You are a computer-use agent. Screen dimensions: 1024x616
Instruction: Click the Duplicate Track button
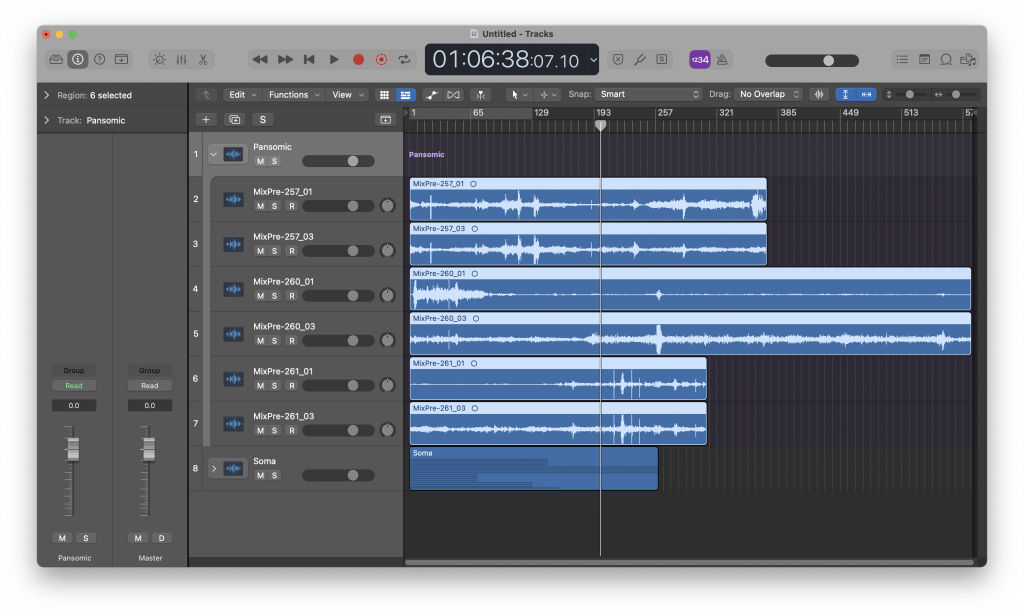pos(234,120)
